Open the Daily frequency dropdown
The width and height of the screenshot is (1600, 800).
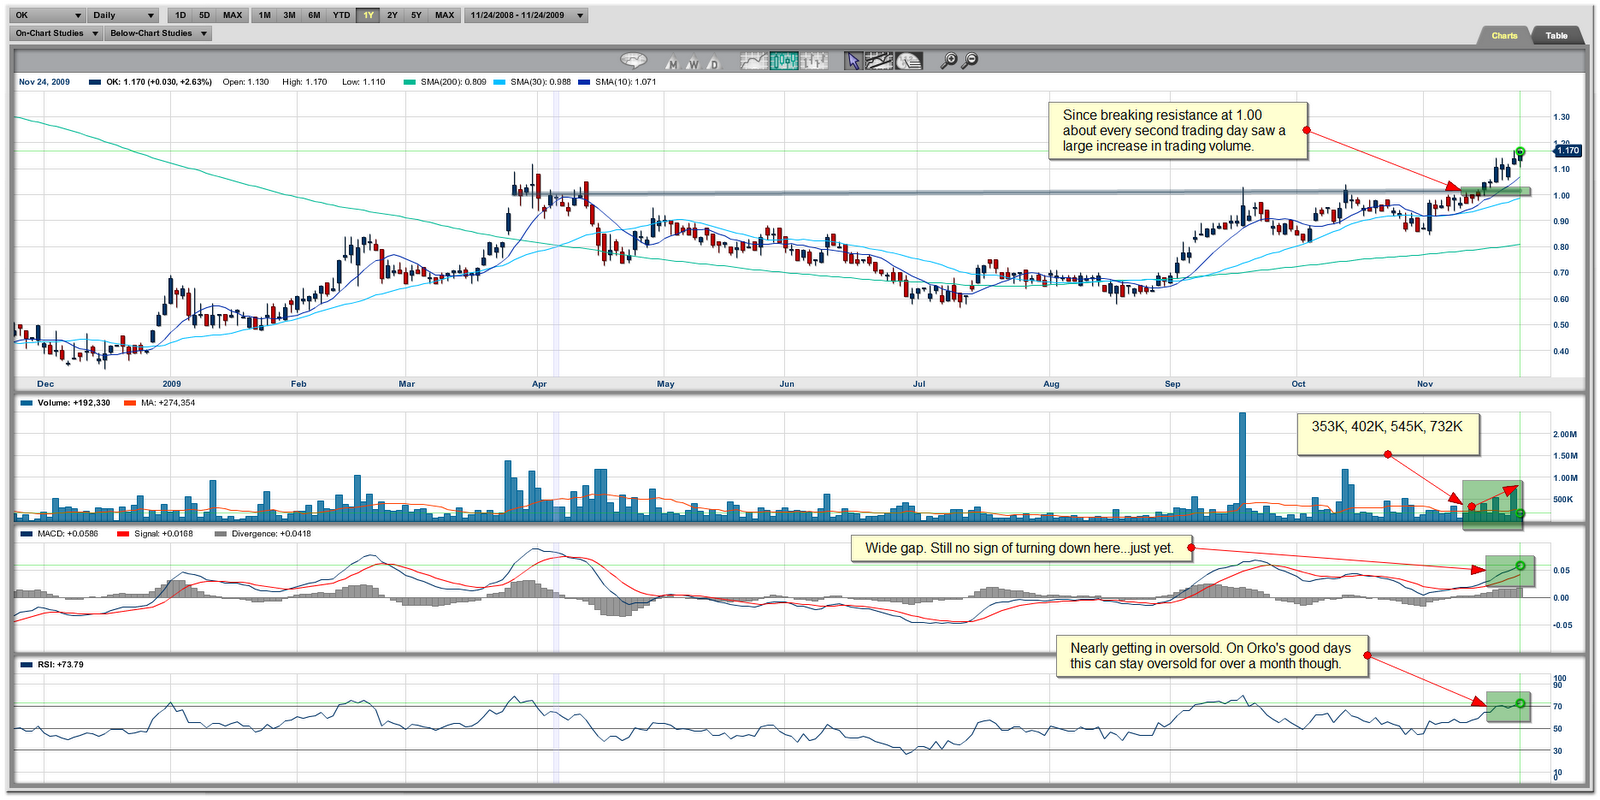[125, 15]
